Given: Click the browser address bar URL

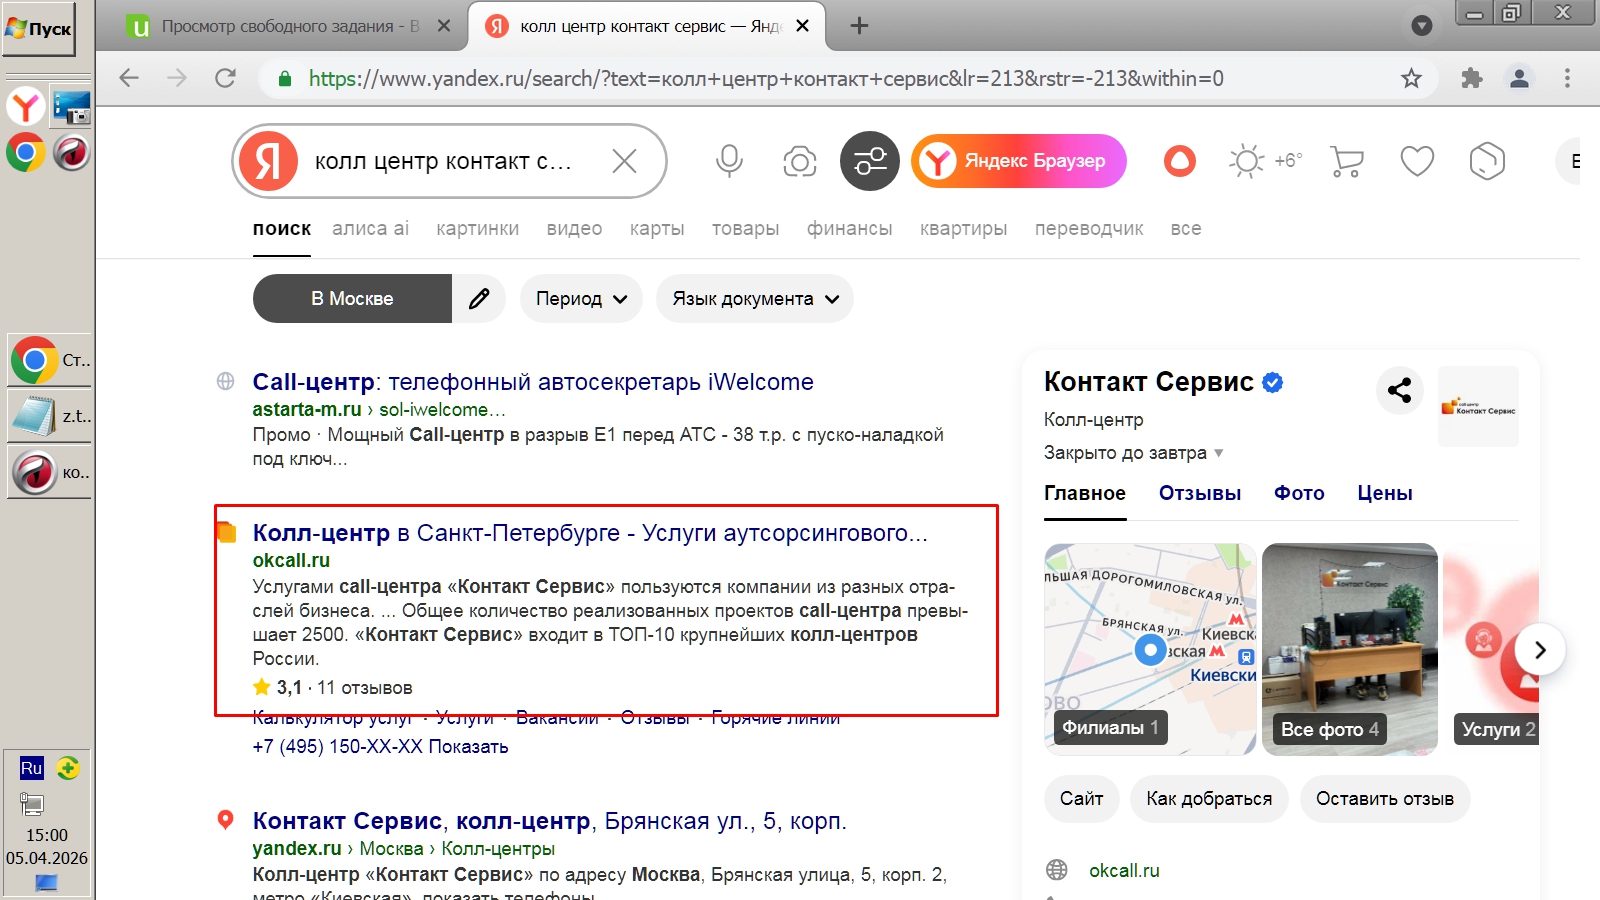Looking at the screenshot, I should (x=766, y=78).
